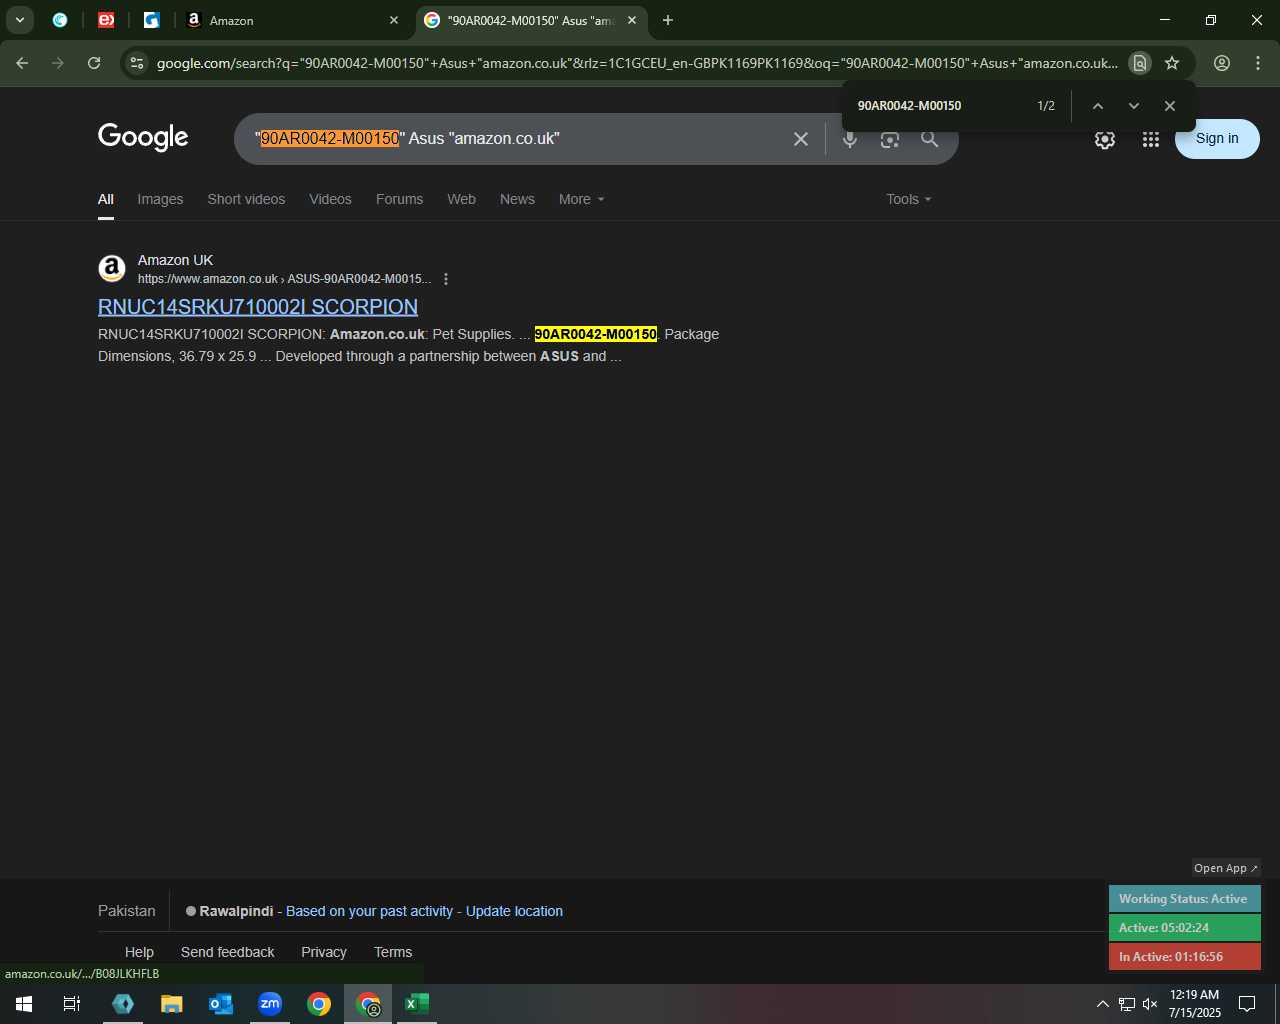The width and height of the screenshot is (1280, 1024).
Task: Click the Open App button
Action: 1225,868
